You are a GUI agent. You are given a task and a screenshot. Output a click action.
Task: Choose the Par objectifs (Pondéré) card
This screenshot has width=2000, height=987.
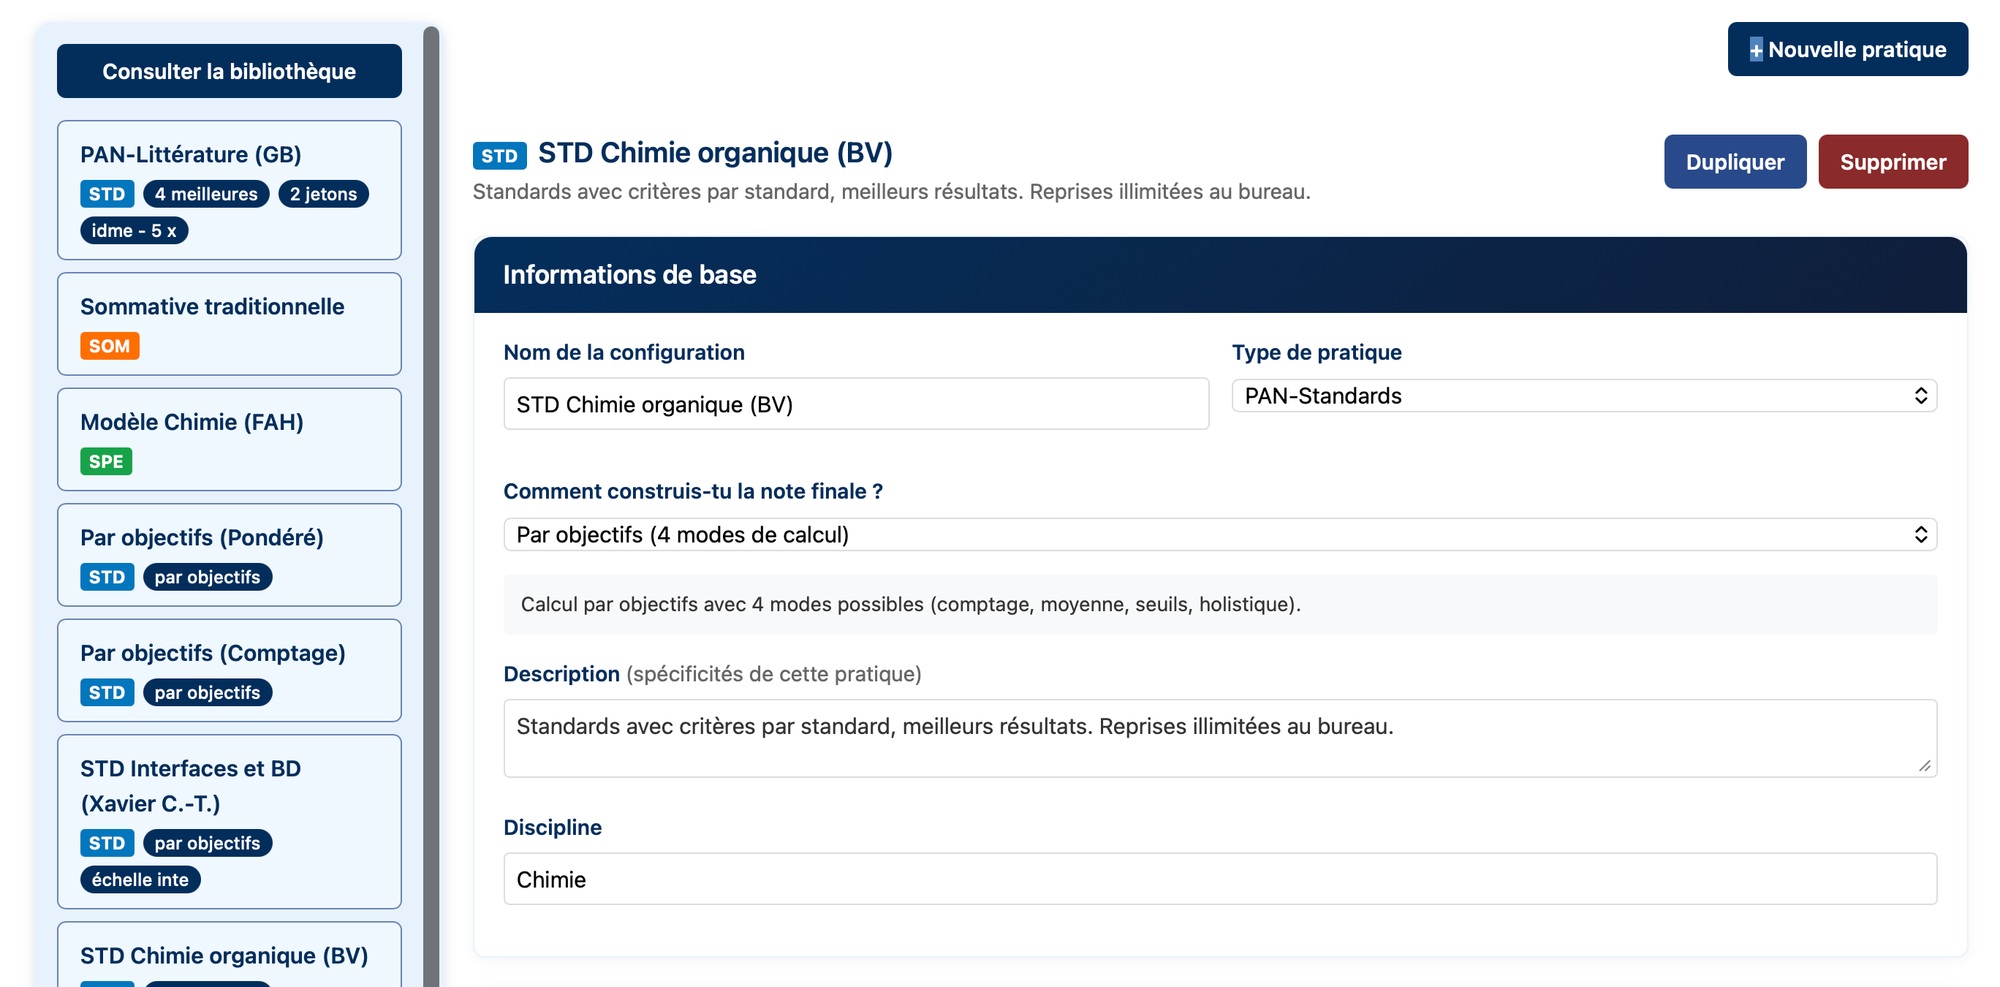(229, 555)
